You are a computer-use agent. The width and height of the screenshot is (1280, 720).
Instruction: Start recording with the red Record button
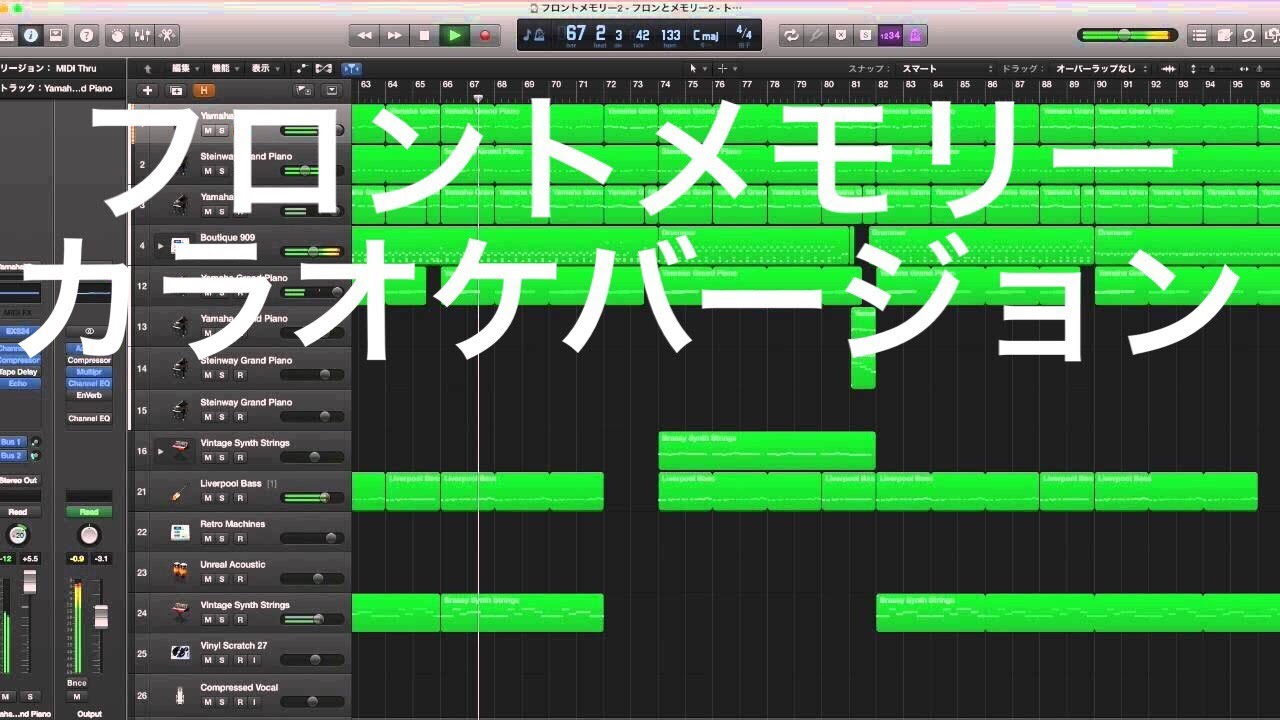point(485,35)
